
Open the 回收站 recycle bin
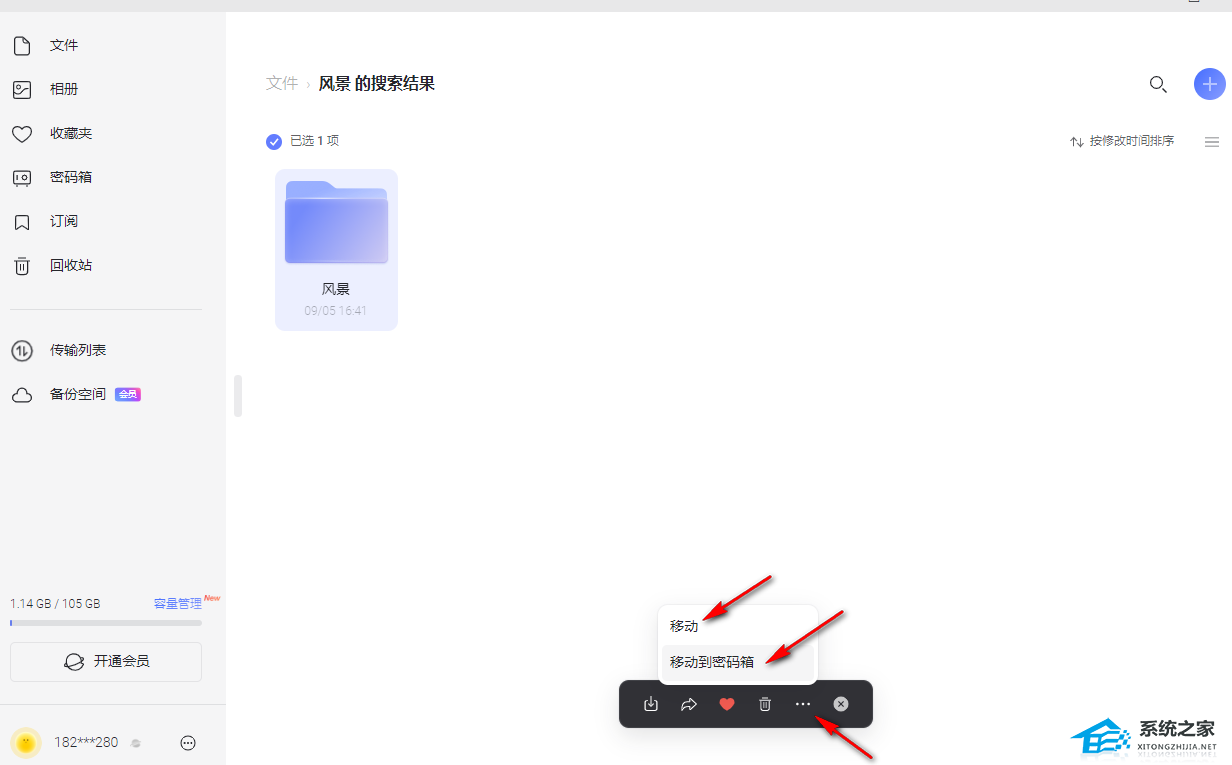71,265
